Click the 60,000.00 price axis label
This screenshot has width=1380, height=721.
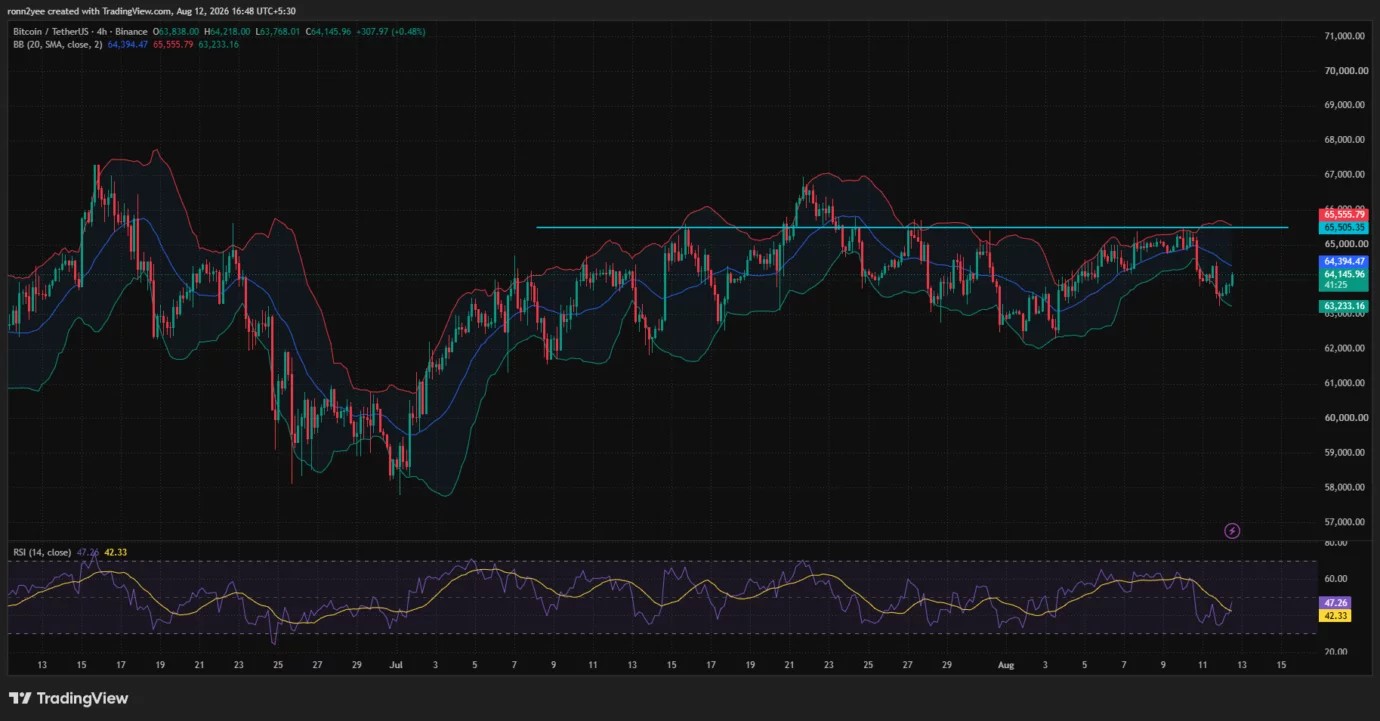pyautogui.click(x=1344, y=418)
